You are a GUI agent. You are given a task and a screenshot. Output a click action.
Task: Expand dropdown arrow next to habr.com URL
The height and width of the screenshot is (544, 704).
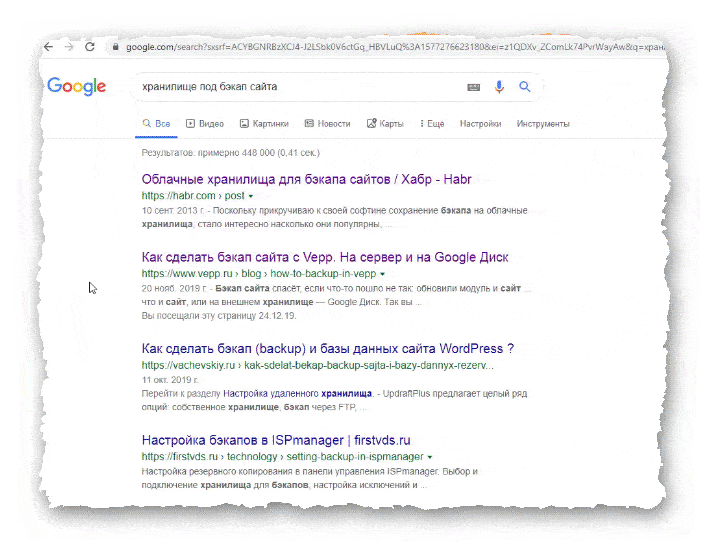pos(251,196)
